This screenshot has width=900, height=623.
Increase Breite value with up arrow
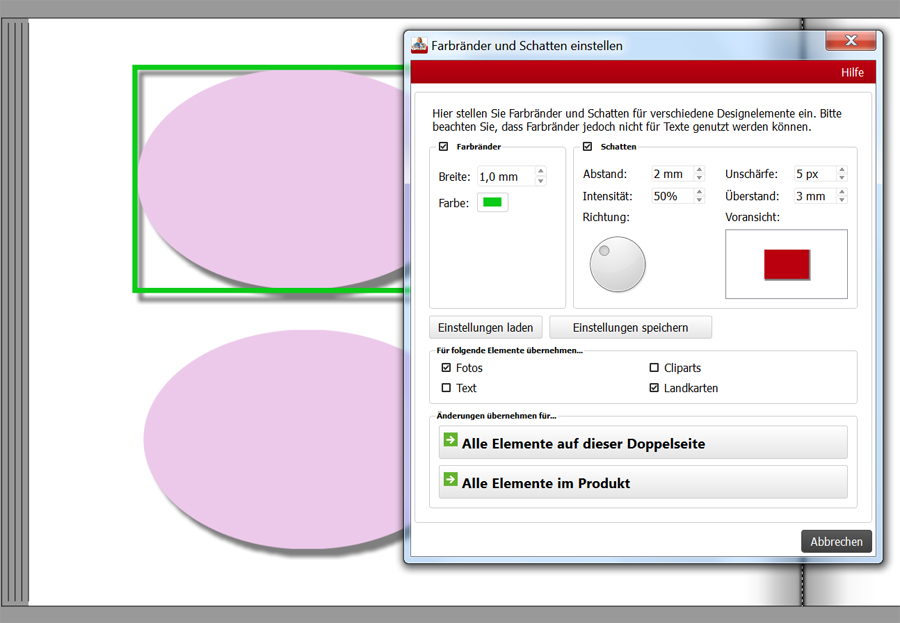click(541, 171)
